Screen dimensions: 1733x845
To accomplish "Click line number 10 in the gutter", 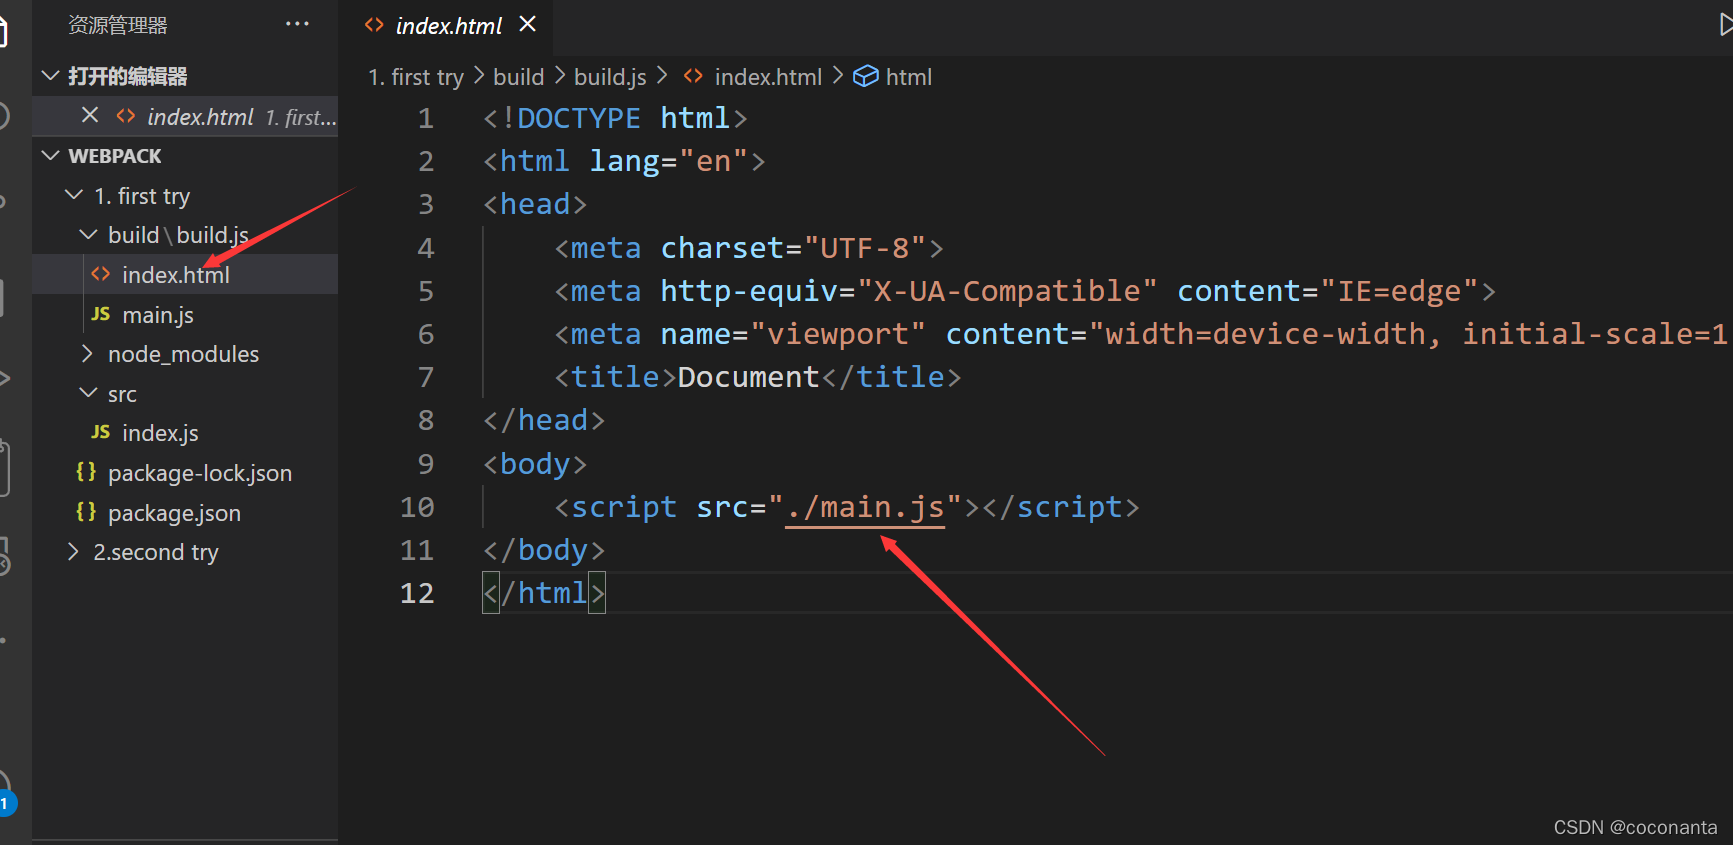I will (x=417, y=507).
